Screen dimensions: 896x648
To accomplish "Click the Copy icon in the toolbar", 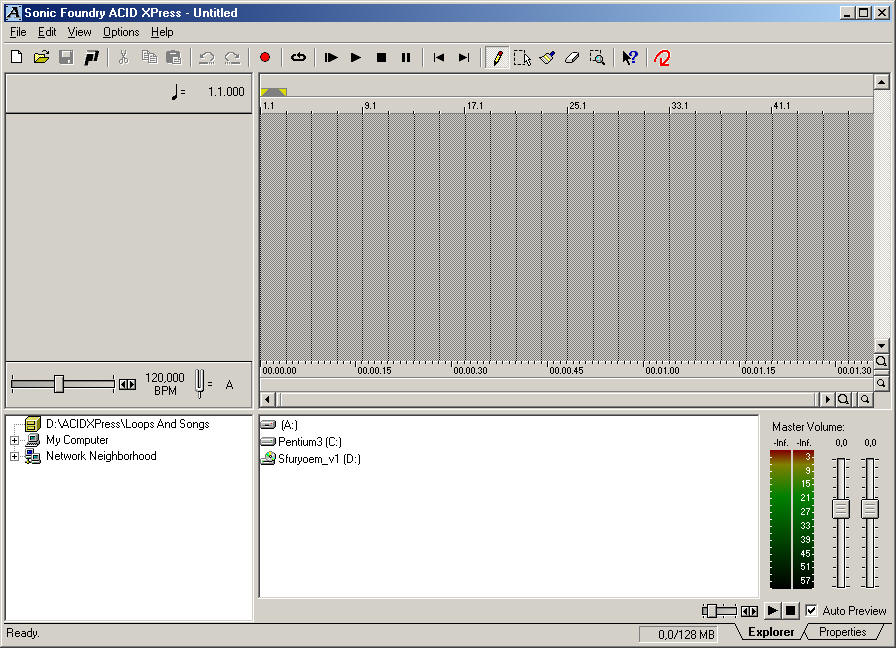I will [149, 57].
